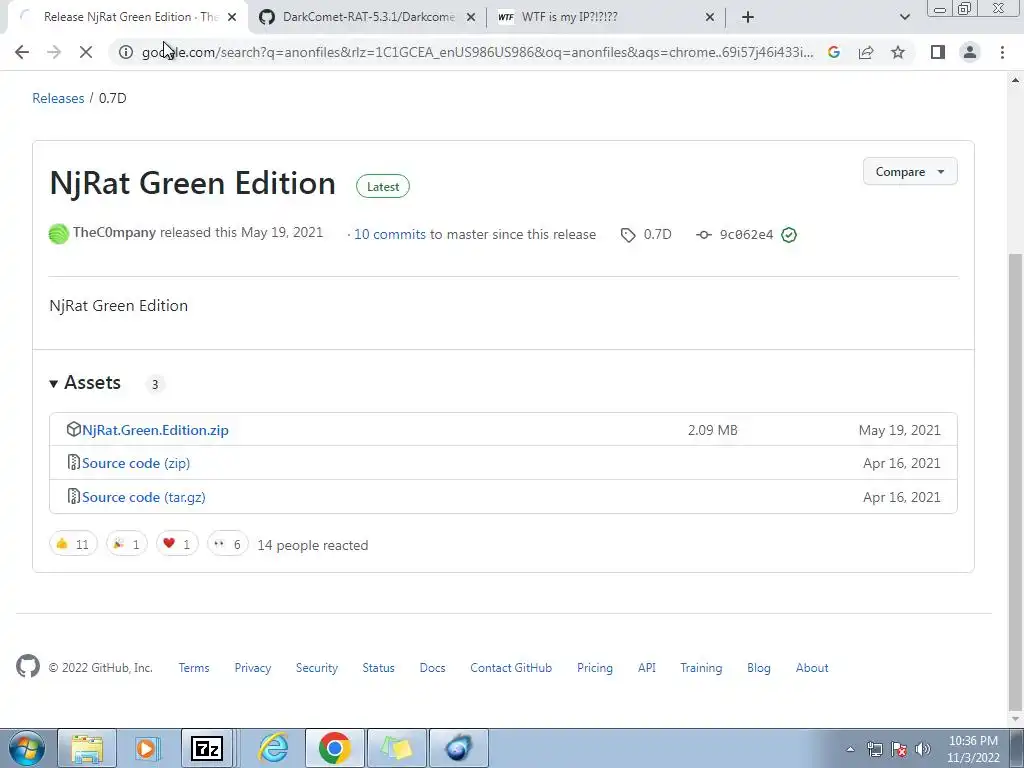Image resolution: width=1024 pixels, height=768 pixels.
Task: Open Windows Explorer from the taskbar
Action: (87, 748)
